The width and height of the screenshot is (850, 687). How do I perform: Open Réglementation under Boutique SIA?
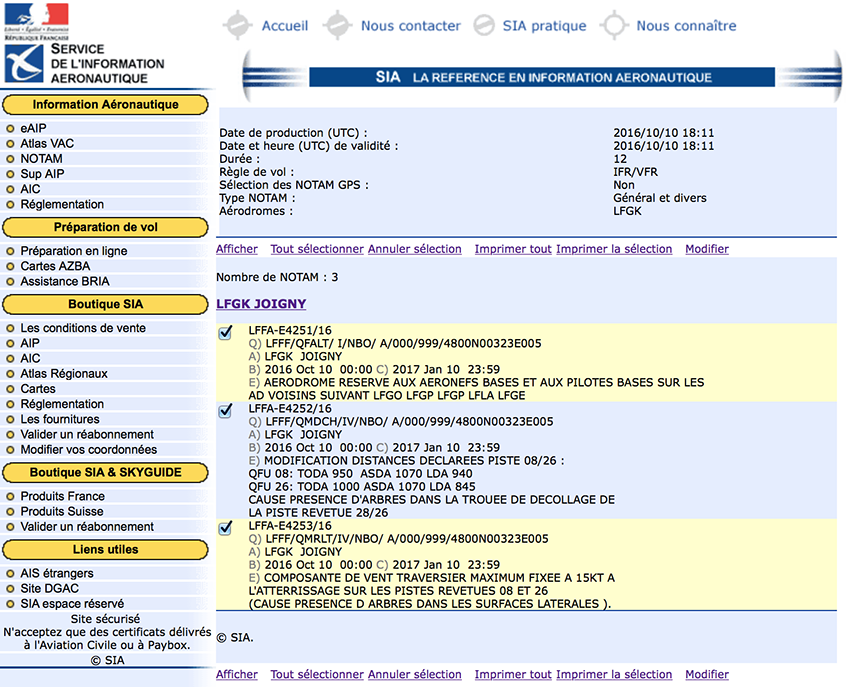[x=62, y=404]
